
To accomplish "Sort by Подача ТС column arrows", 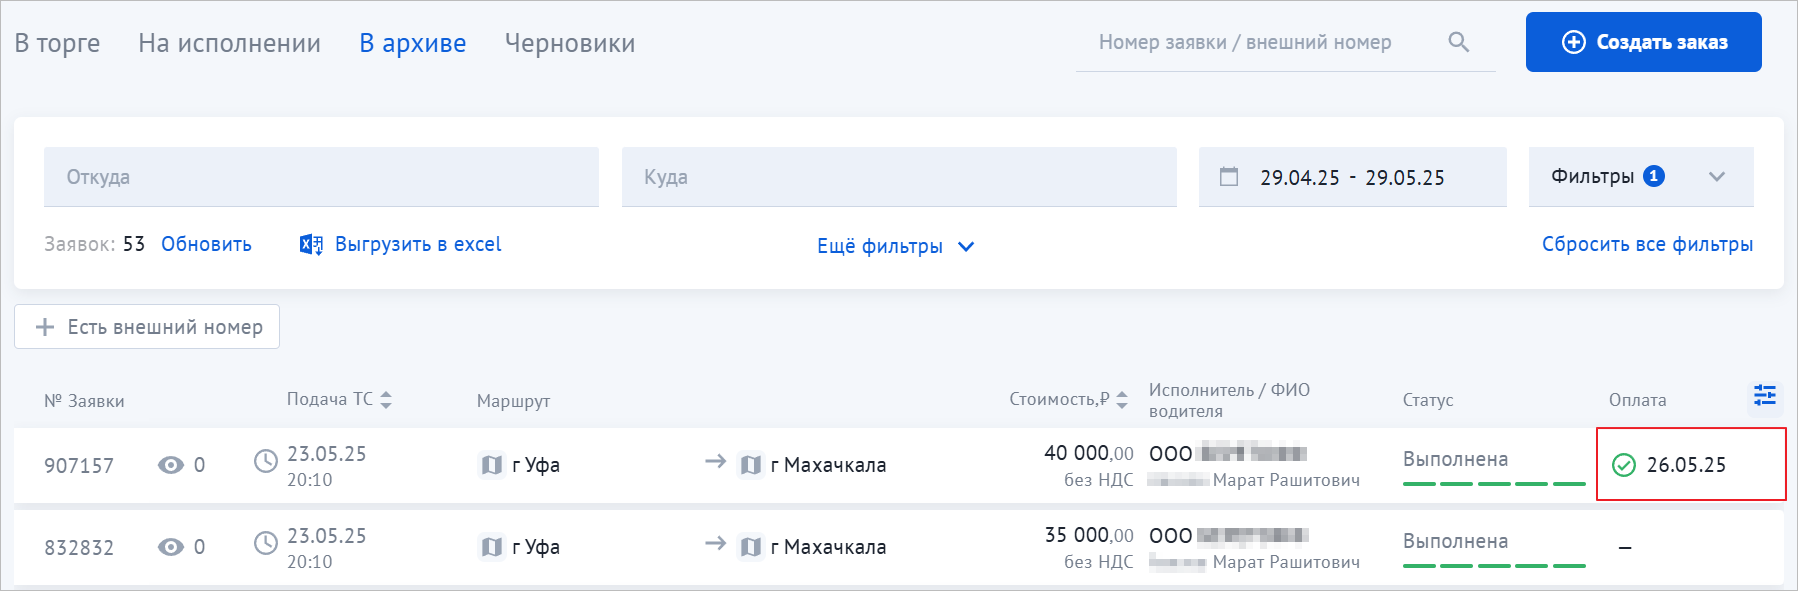I will 386,399.
